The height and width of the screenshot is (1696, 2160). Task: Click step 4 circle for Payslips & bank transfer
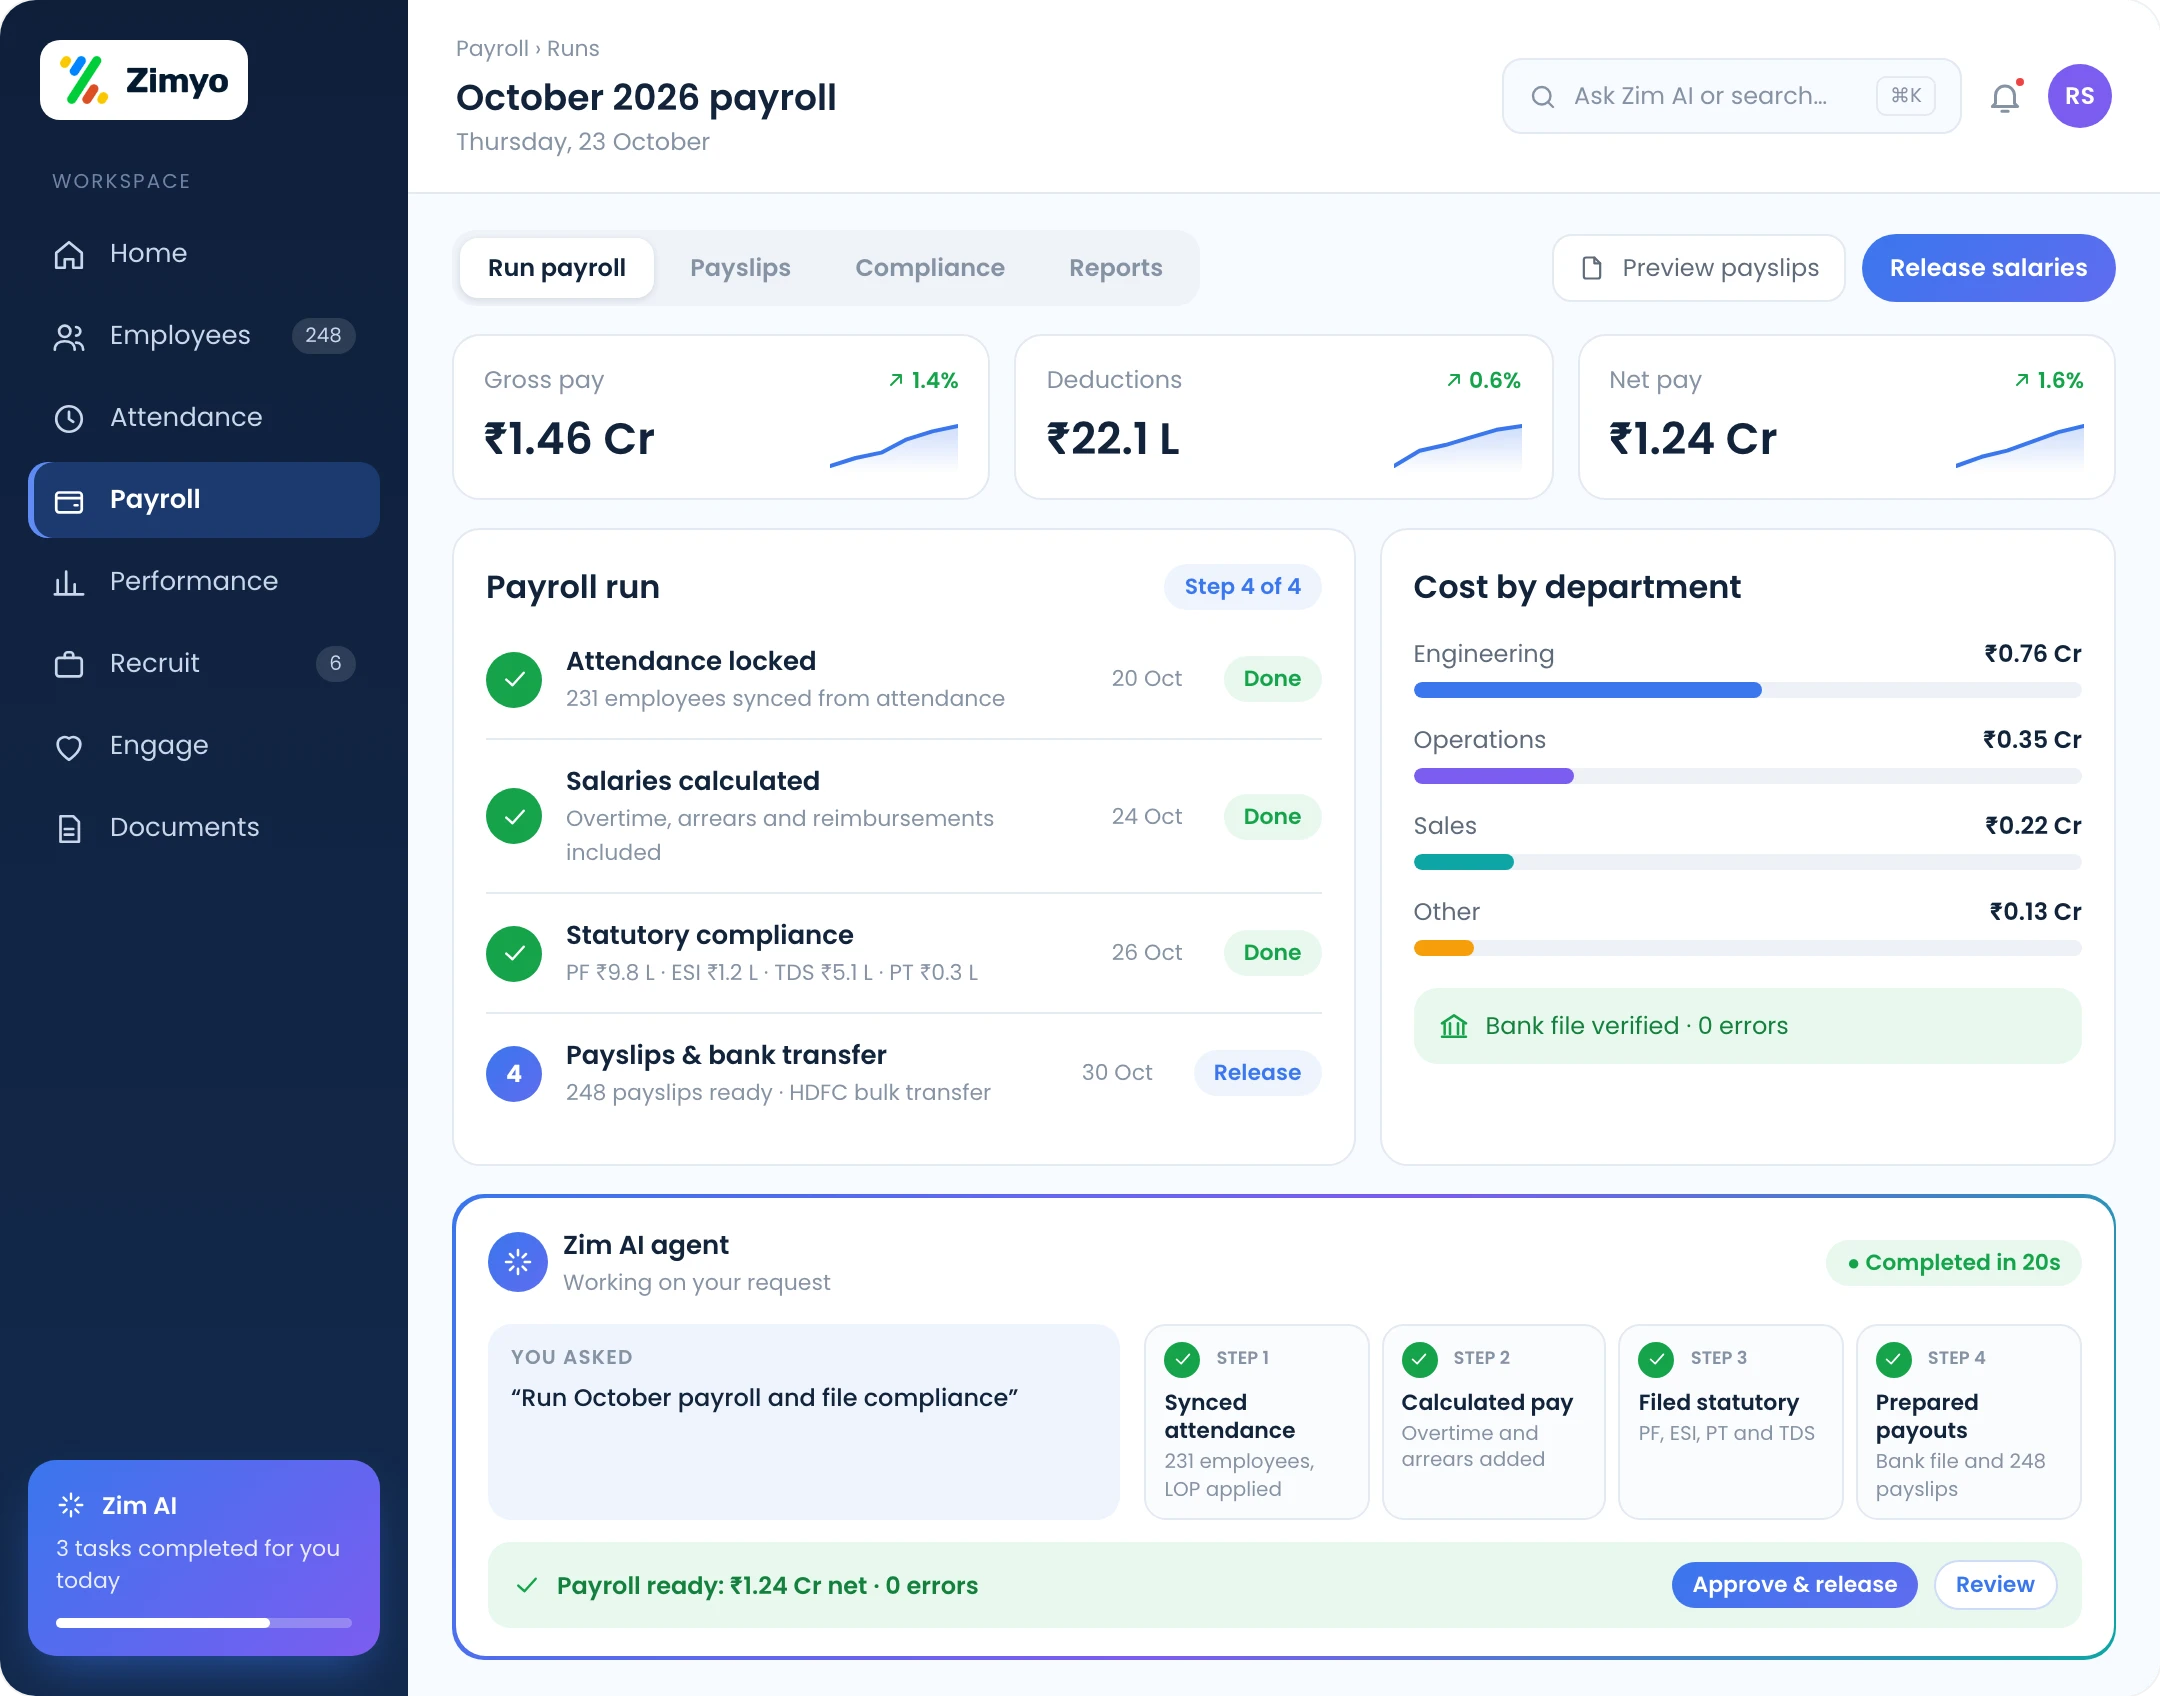pos(514,1073)
